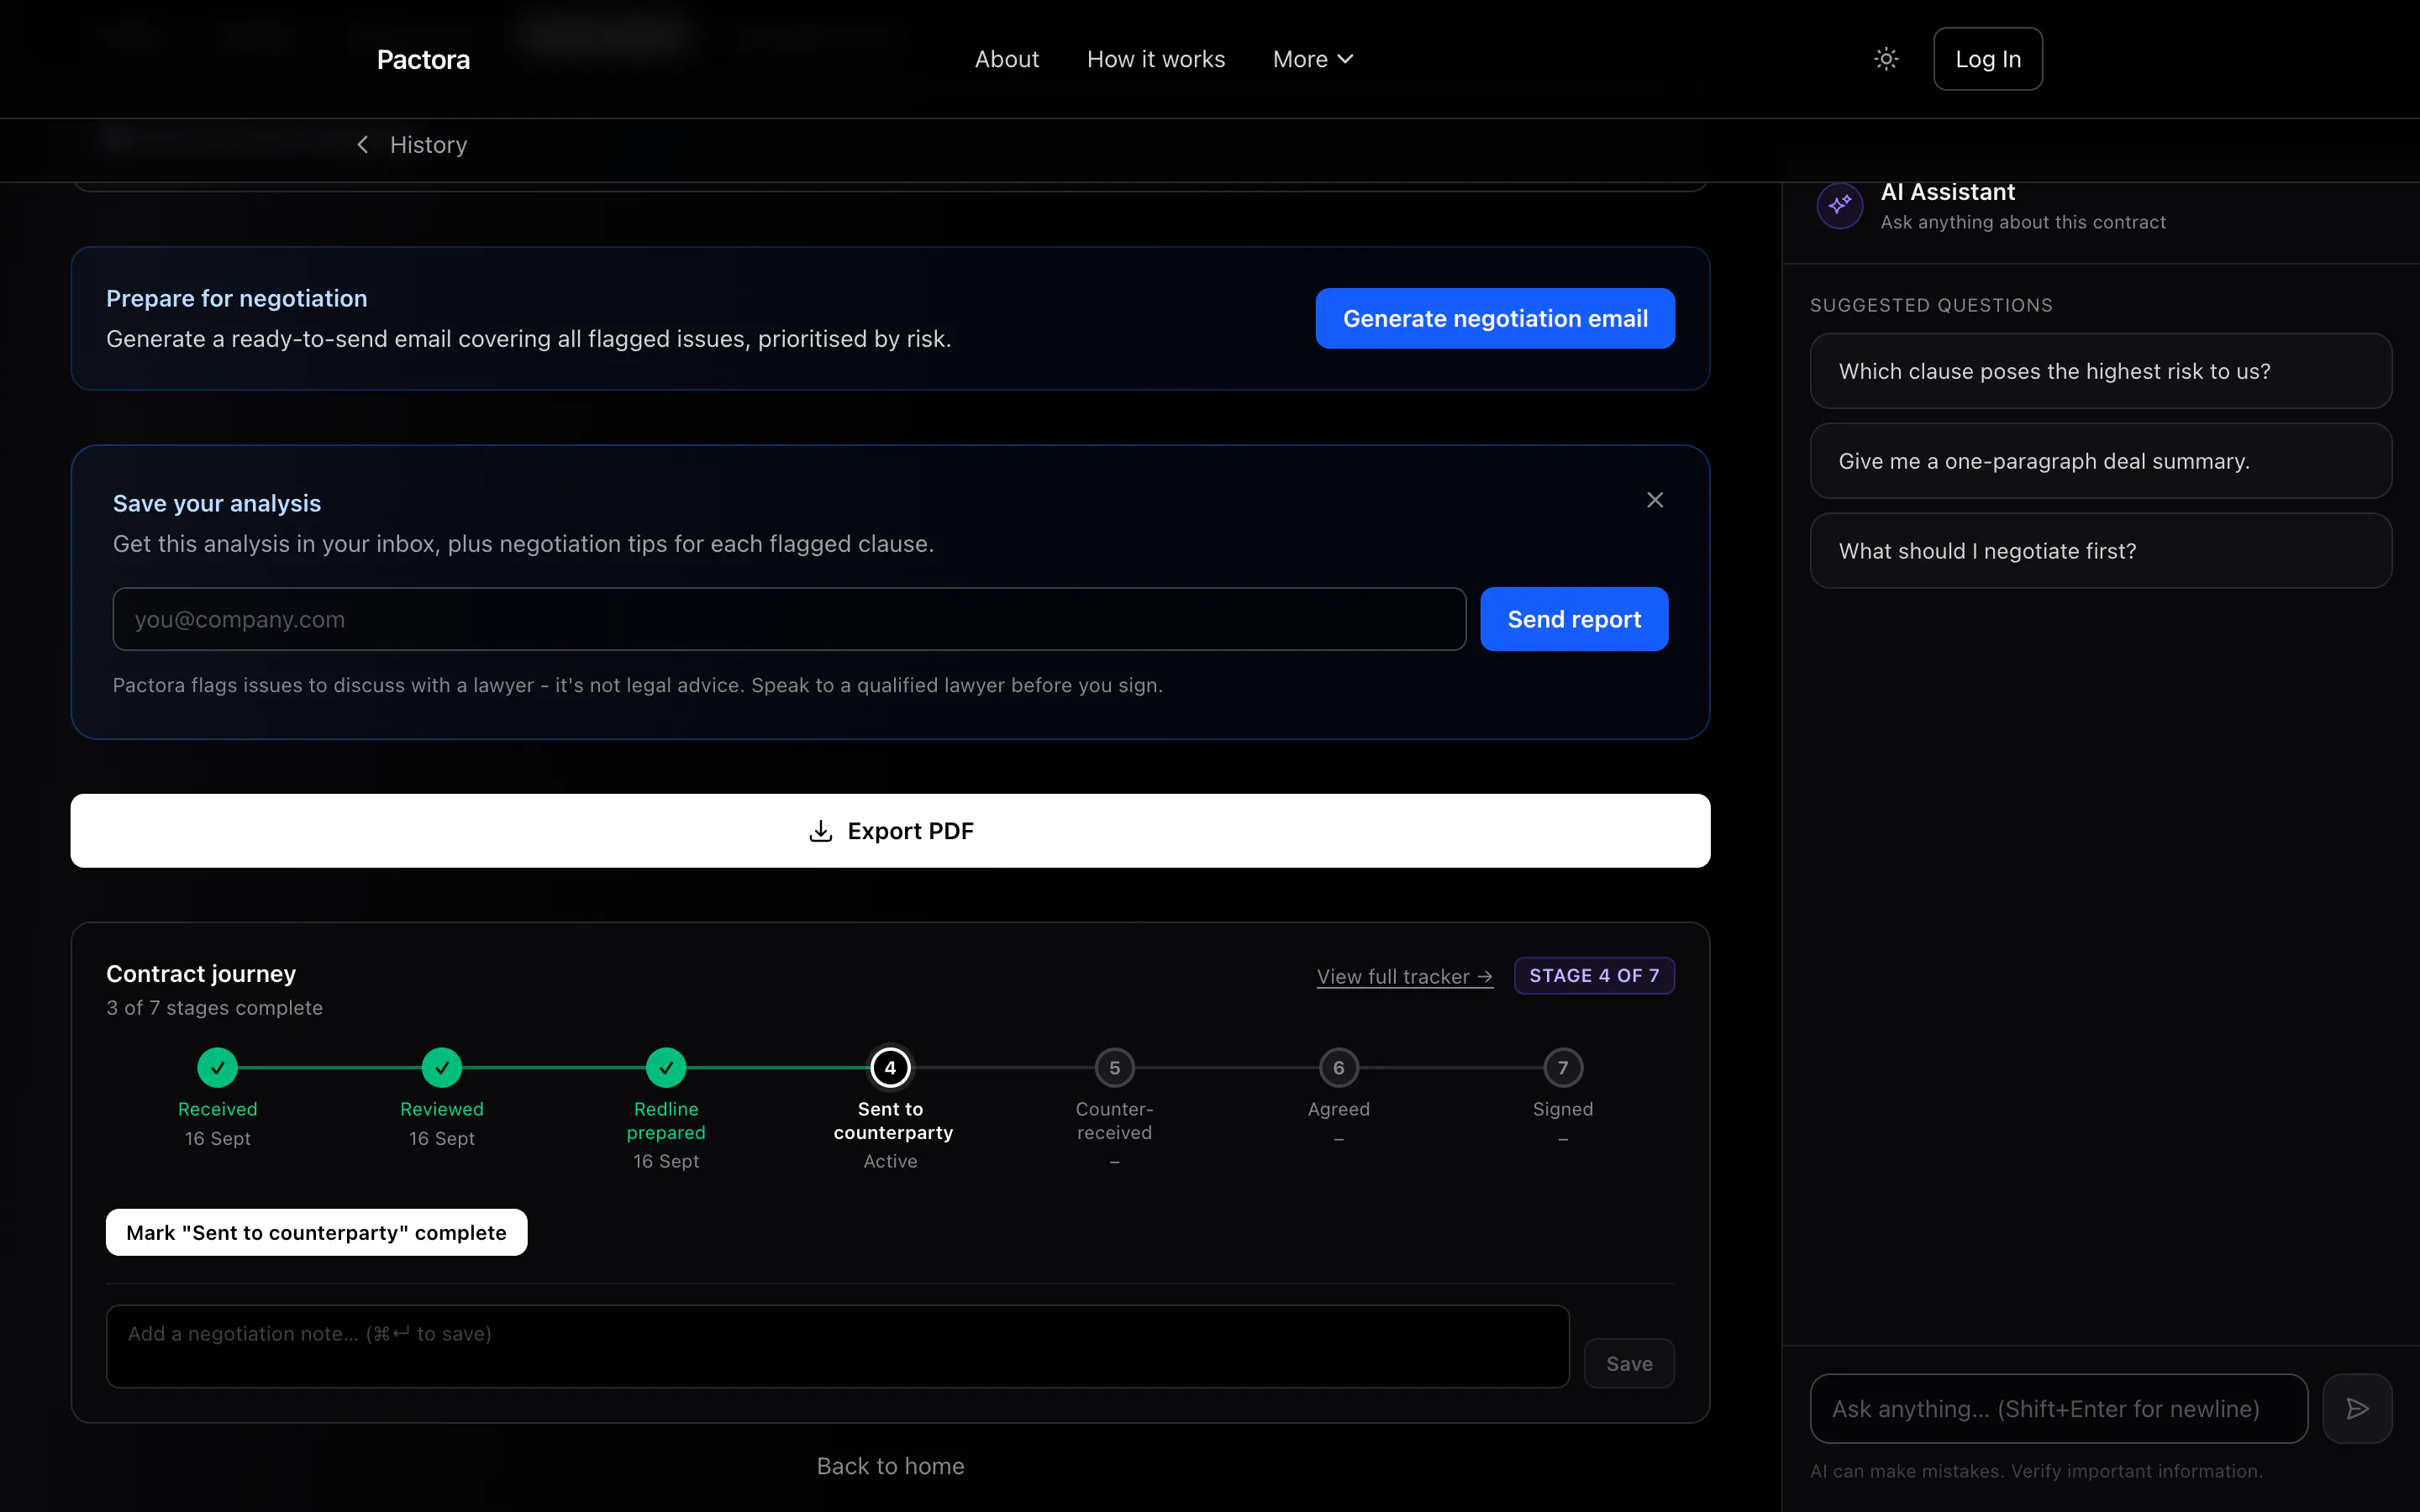Open How it works page
The height and width of the screenshot is (1512, 2420).
coord(1156,59)
